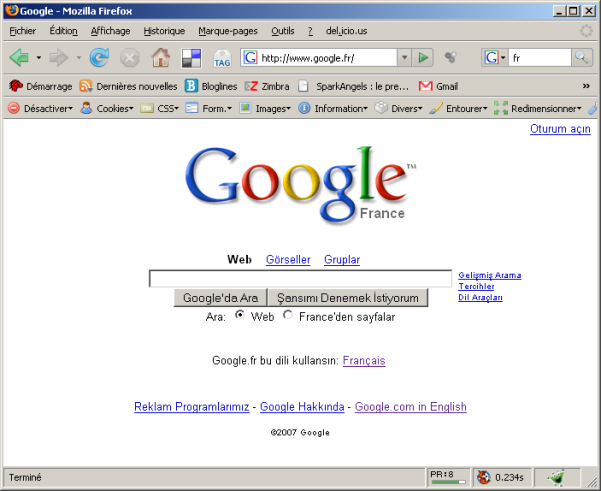This screenshot has width=601, height=491.
Task: Open the search engine selector dropdown
Action: 495,58
